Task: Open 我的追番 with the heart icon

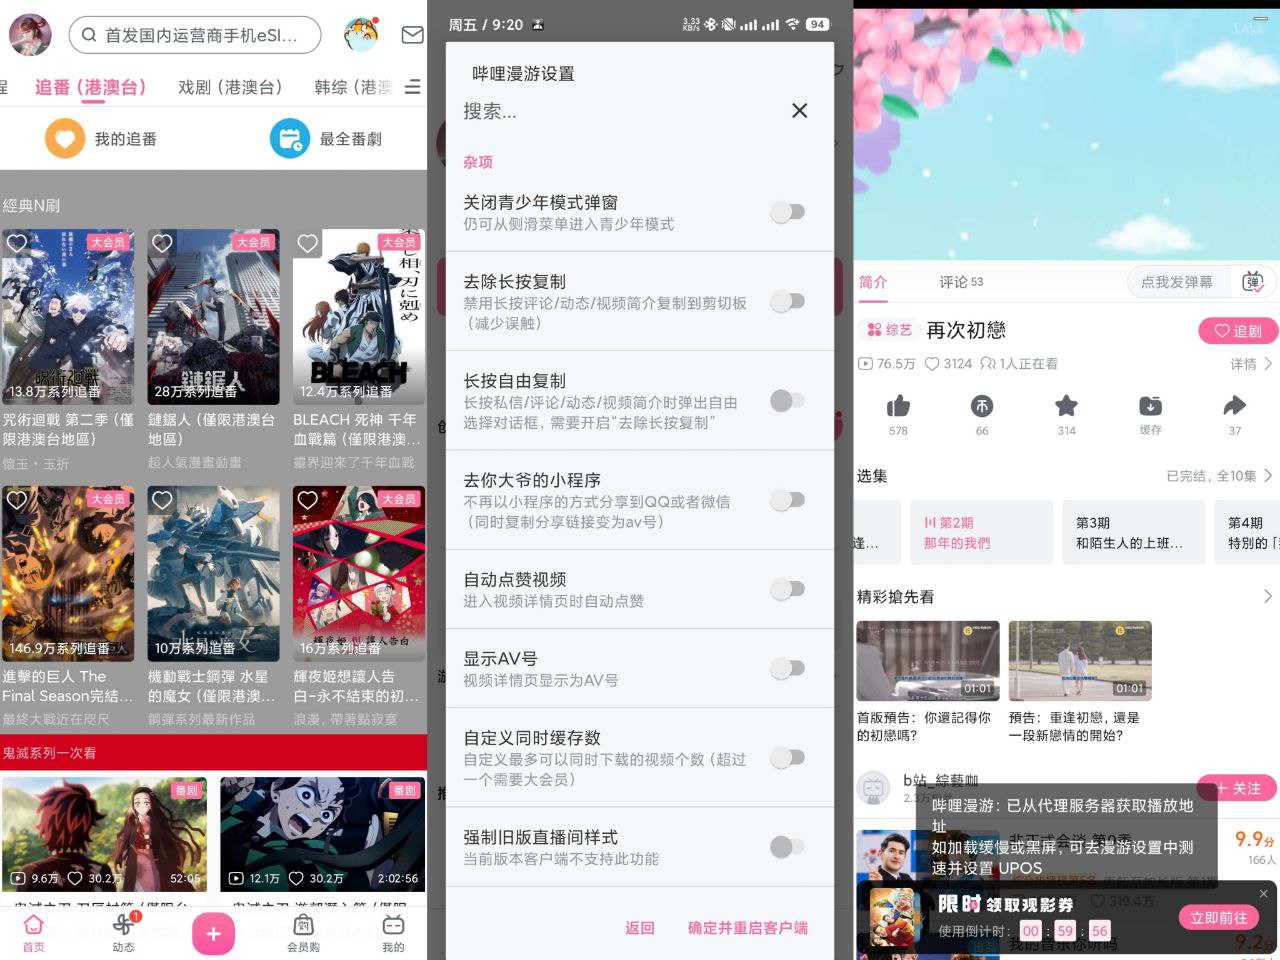Action: point(65,138)
